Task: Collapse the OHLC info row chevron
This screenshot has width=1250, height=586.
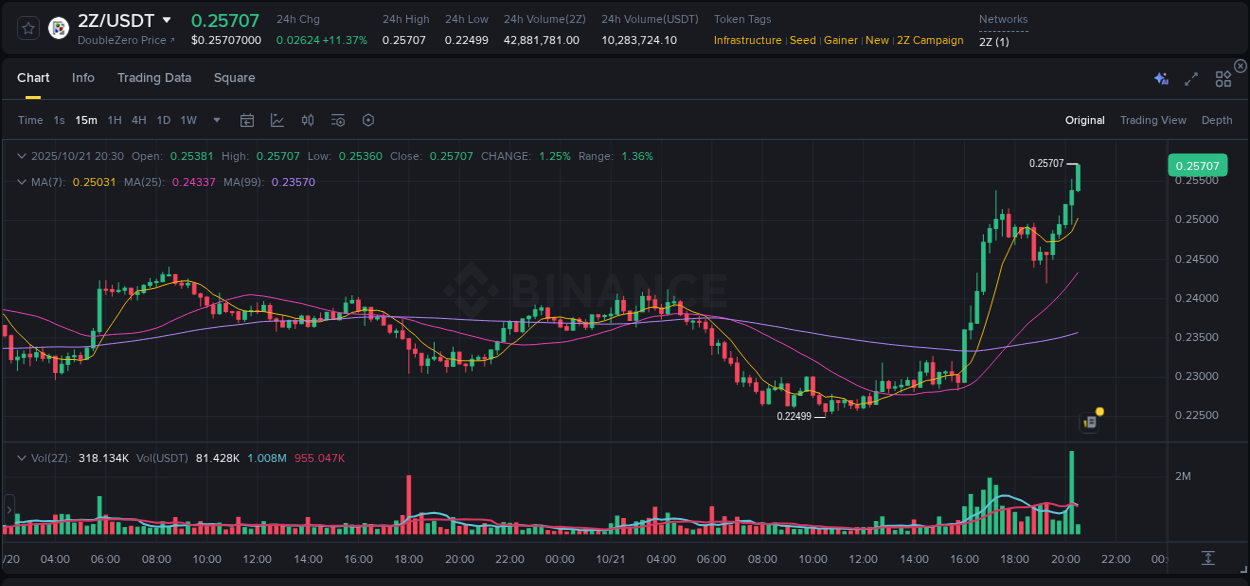Action: coord(22,156)
